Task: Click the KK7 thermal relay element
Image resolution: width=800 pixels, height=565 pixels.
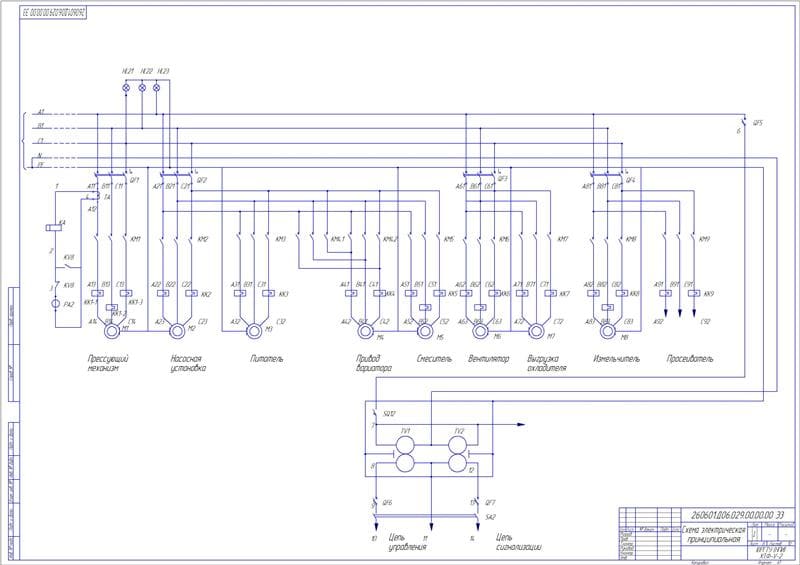Action: click(x=550, y=293)
